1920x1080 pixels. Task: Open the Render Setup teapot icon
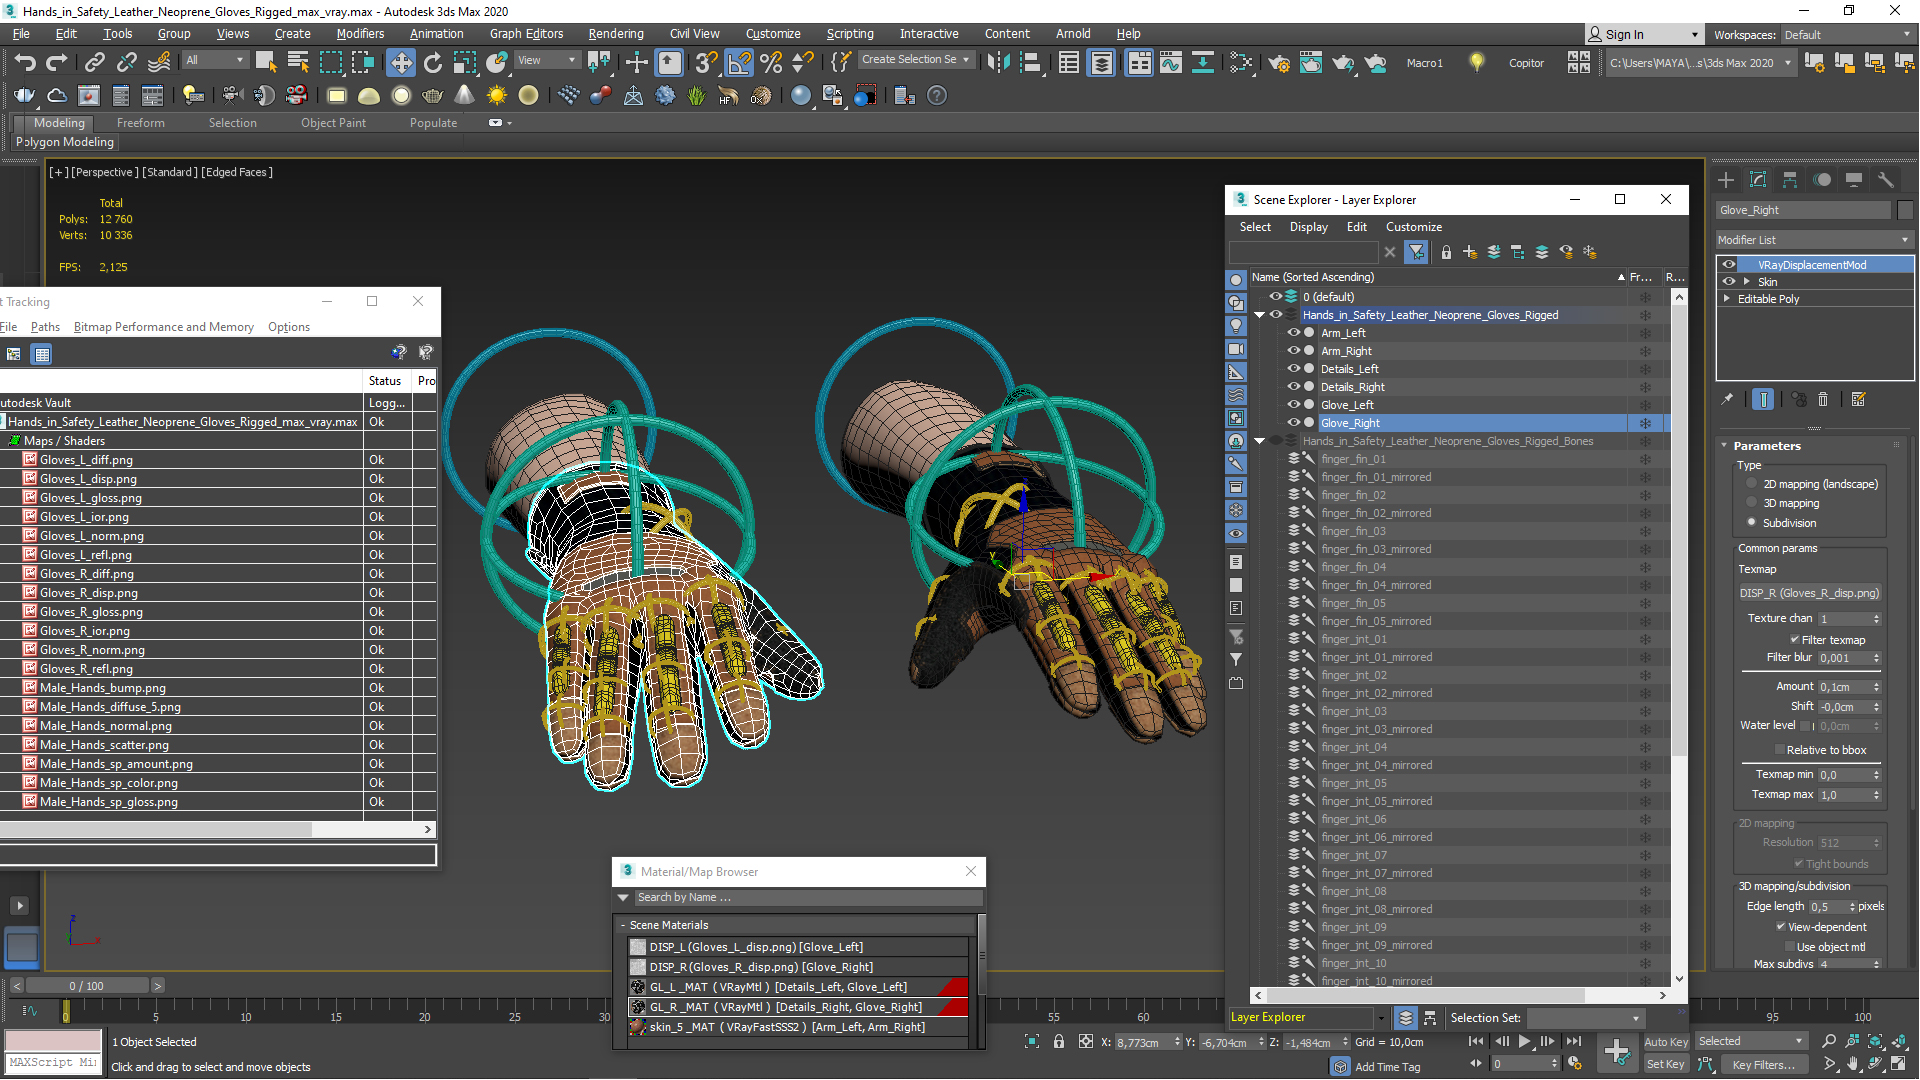coord(1279,63)
